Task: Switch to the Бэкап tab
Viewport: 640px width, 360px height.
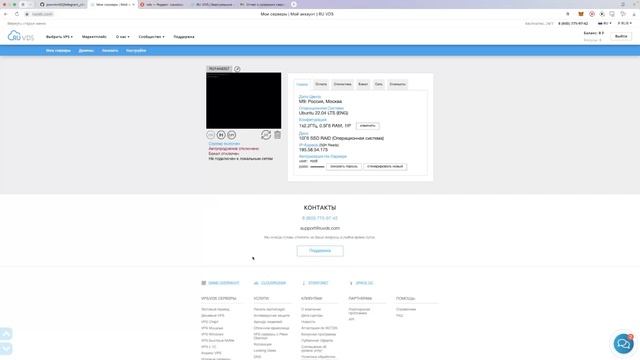Action: 363,84
